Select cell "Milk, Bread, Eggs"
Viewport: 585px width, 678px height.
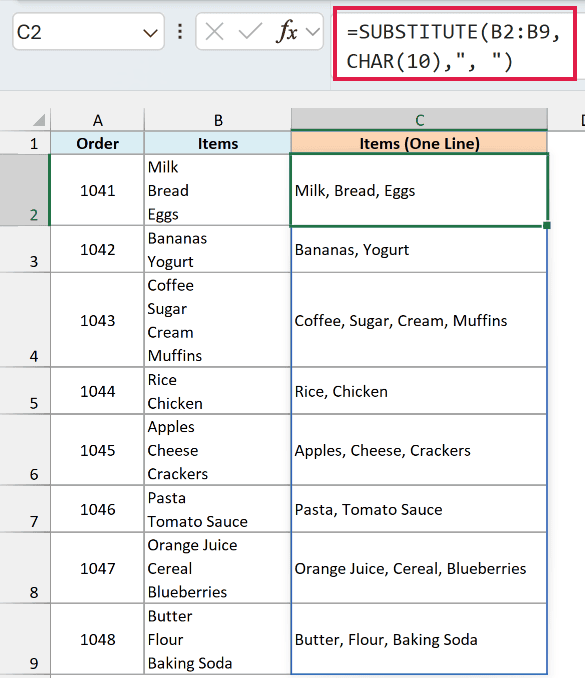[x=419, y=190]
